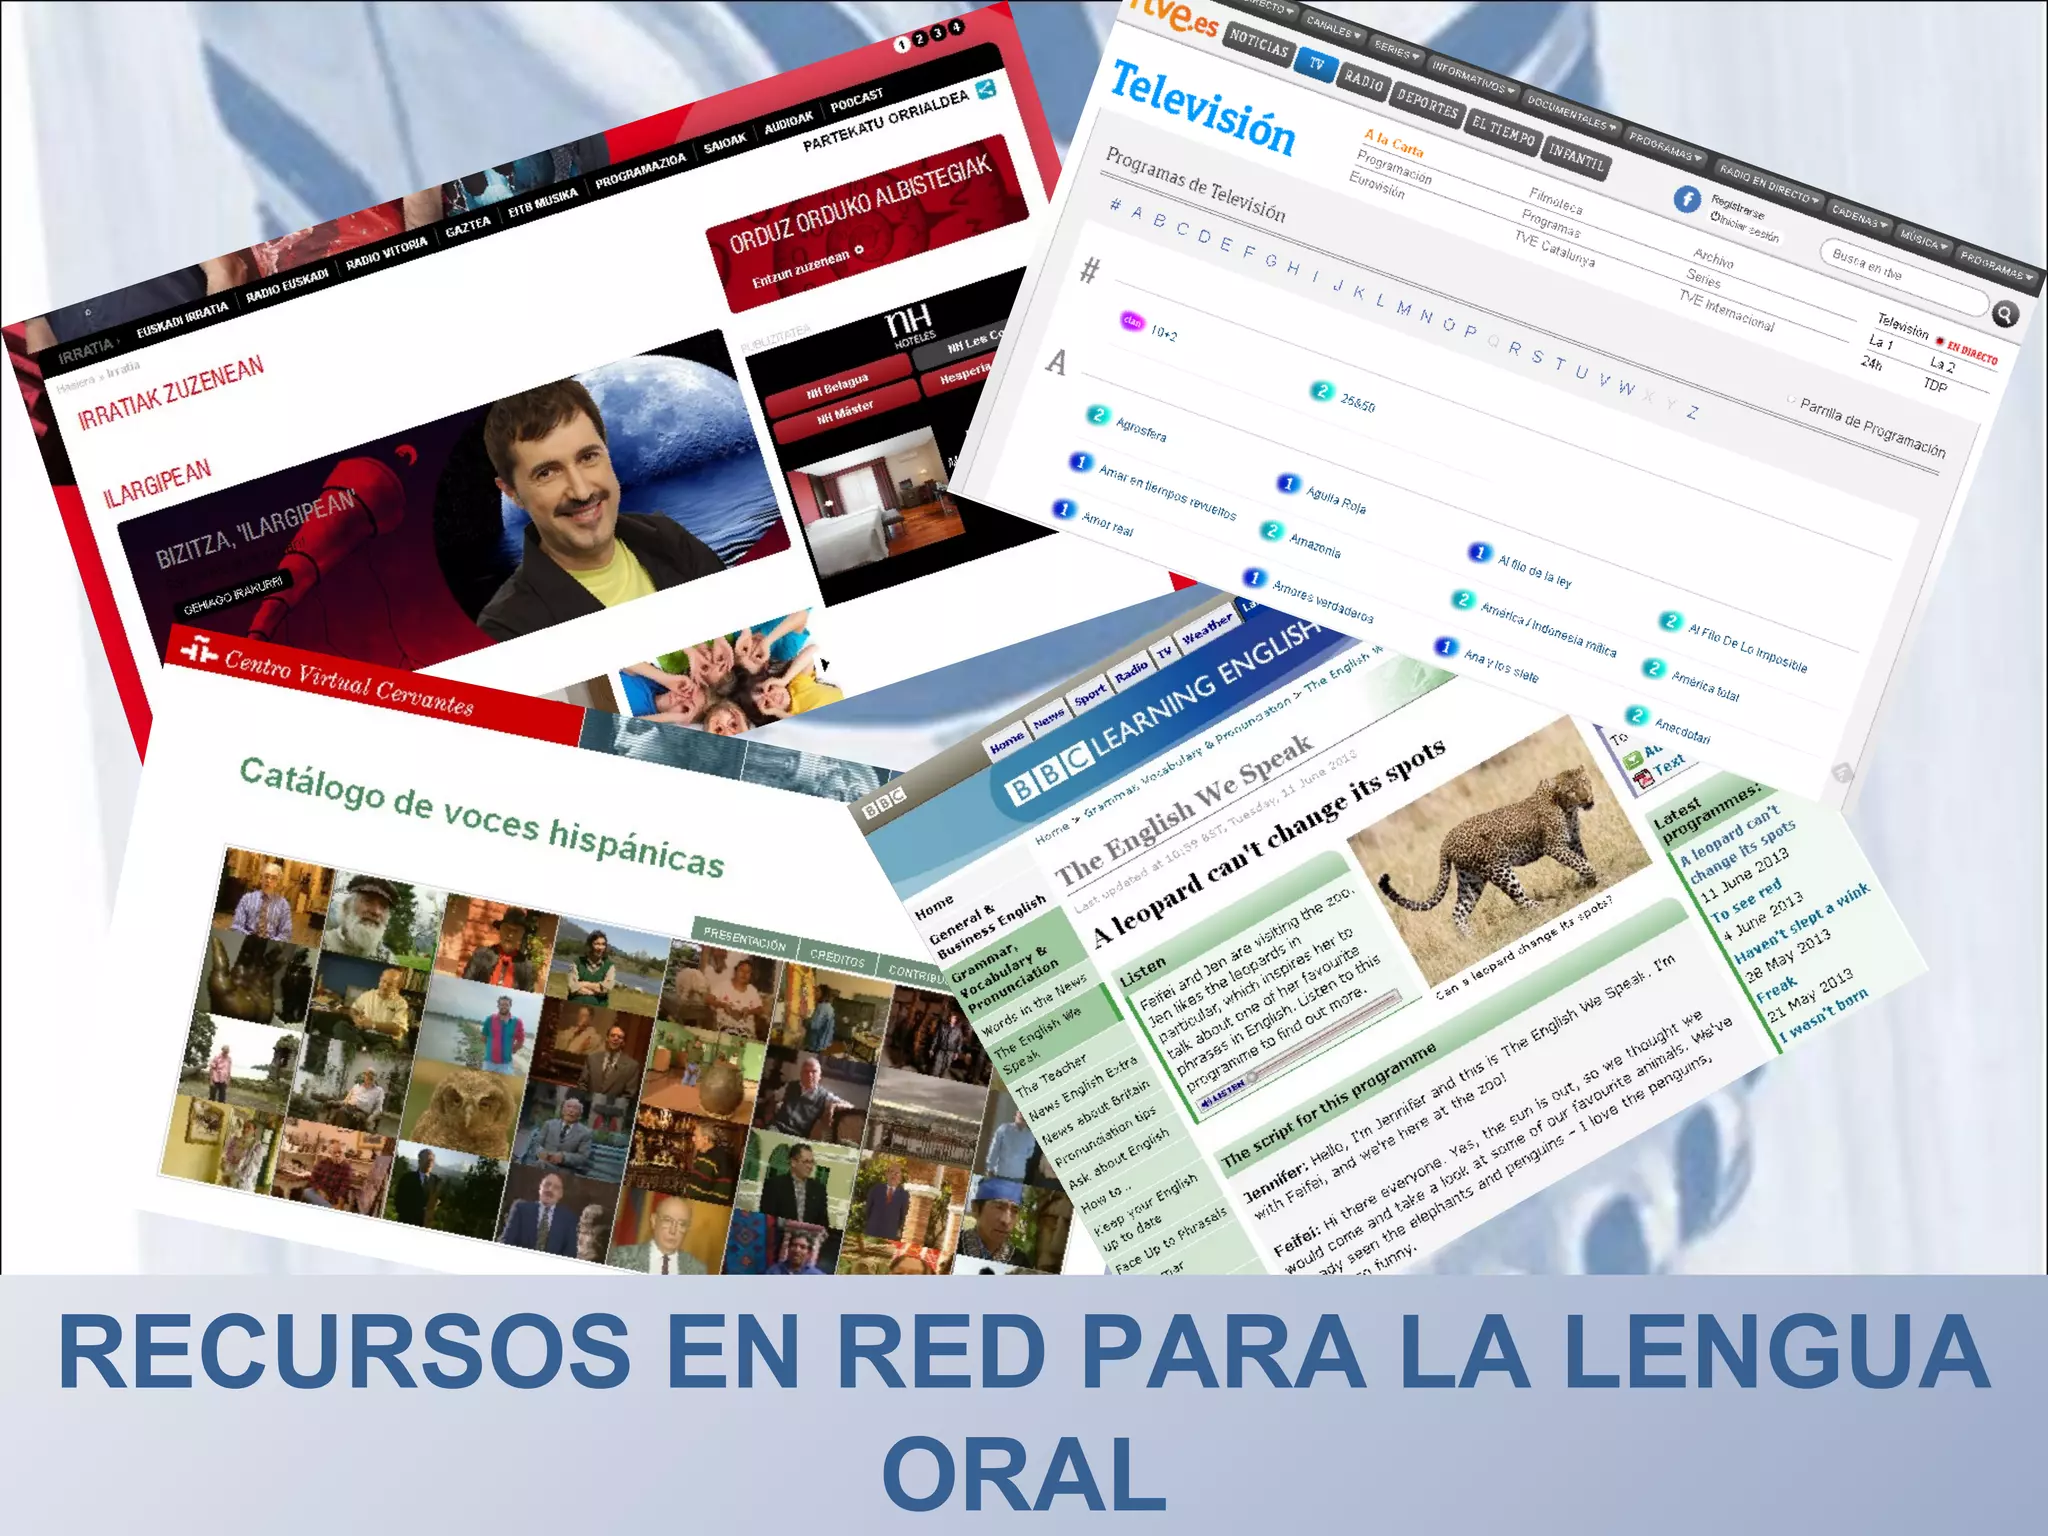Open the DEPORTES tab on rtve
Screen dimensions: 2048x1536
(x=1427, y=103)
